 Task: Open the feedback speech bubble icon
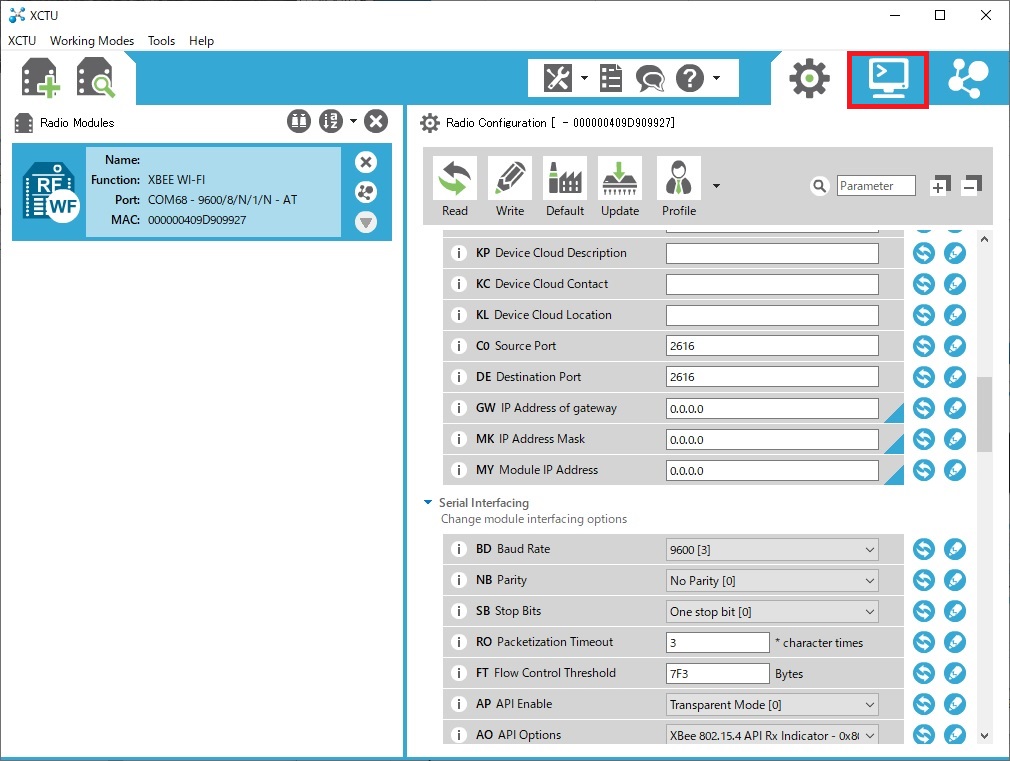[x=650, y=78]
